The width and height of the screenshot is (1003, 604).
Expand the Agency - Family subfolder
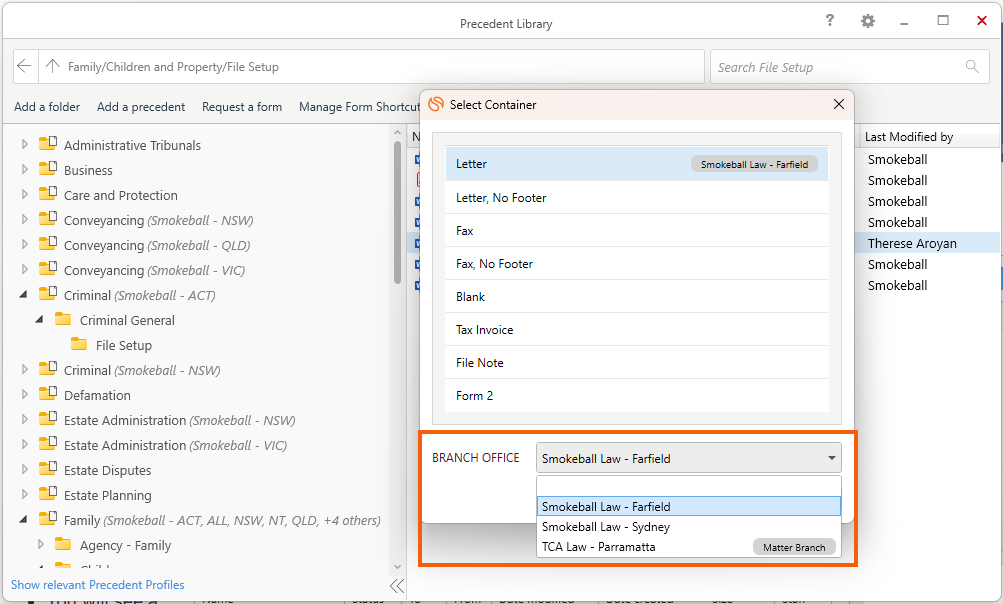(x=40, y=544)
